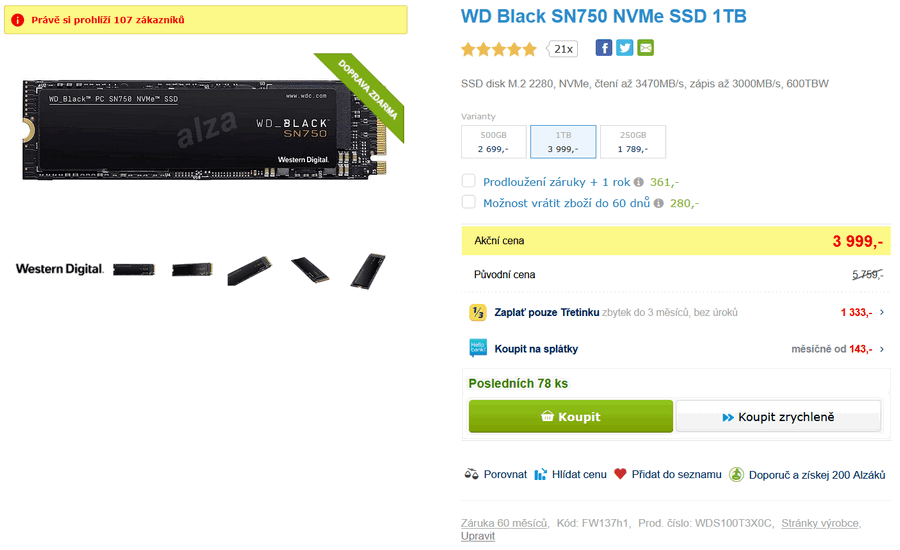This screenshot has width=900, height=550.
Task: Share product on Facebook icon
Action: [x=603, y=48]
